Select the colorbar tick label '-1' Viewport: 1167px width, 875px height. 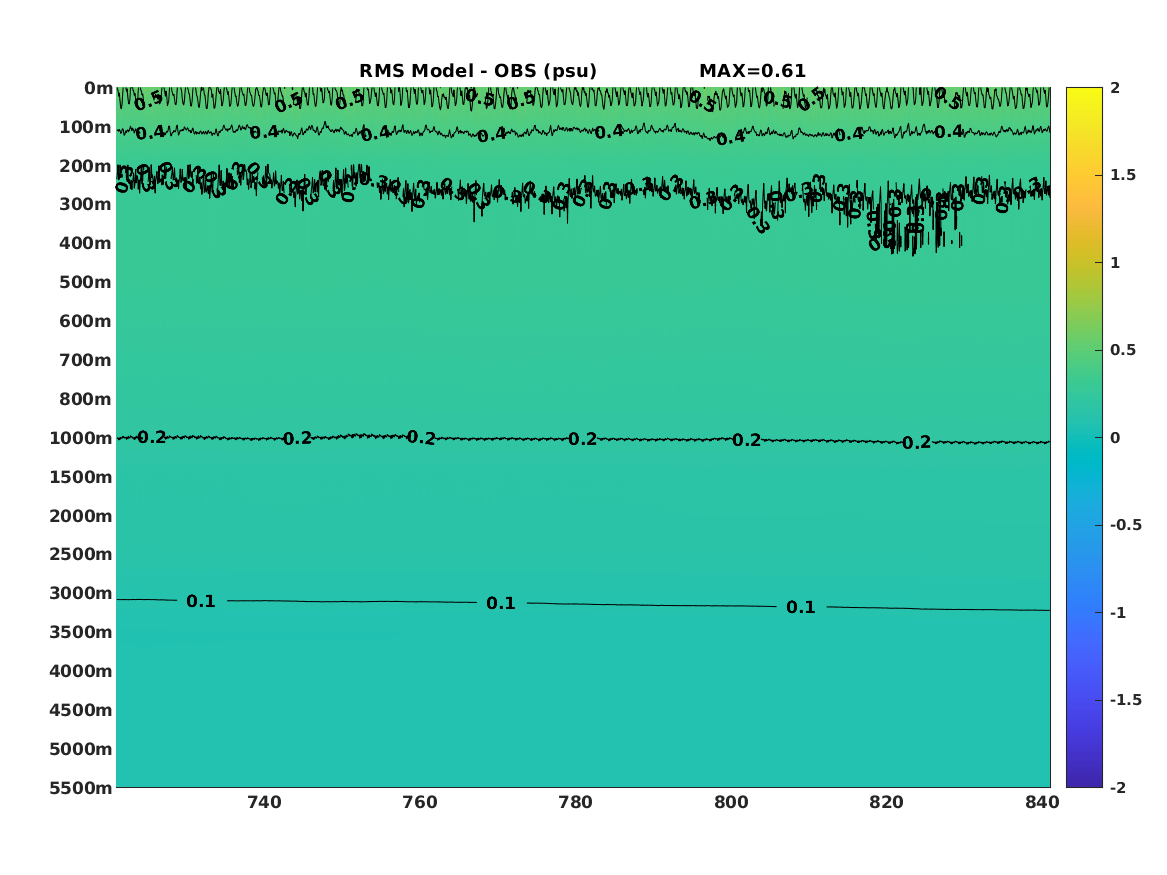click(1118, 612)
